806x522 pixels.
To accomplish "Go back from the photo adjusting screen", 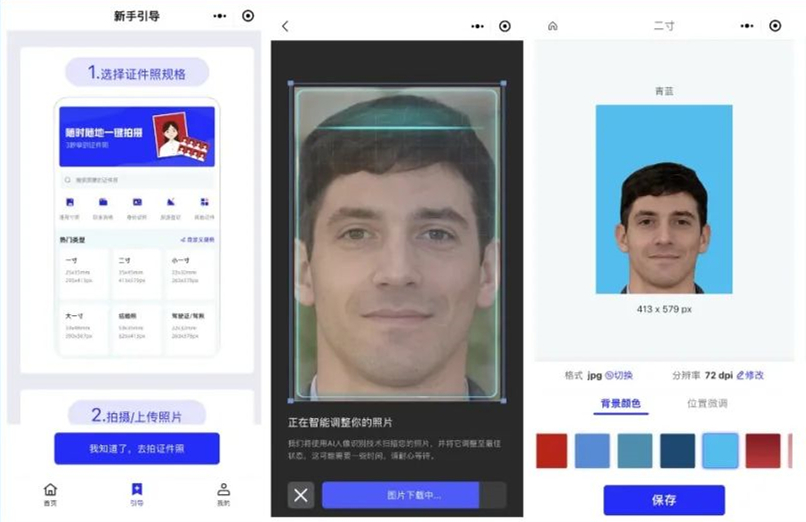I will (285, 26).
